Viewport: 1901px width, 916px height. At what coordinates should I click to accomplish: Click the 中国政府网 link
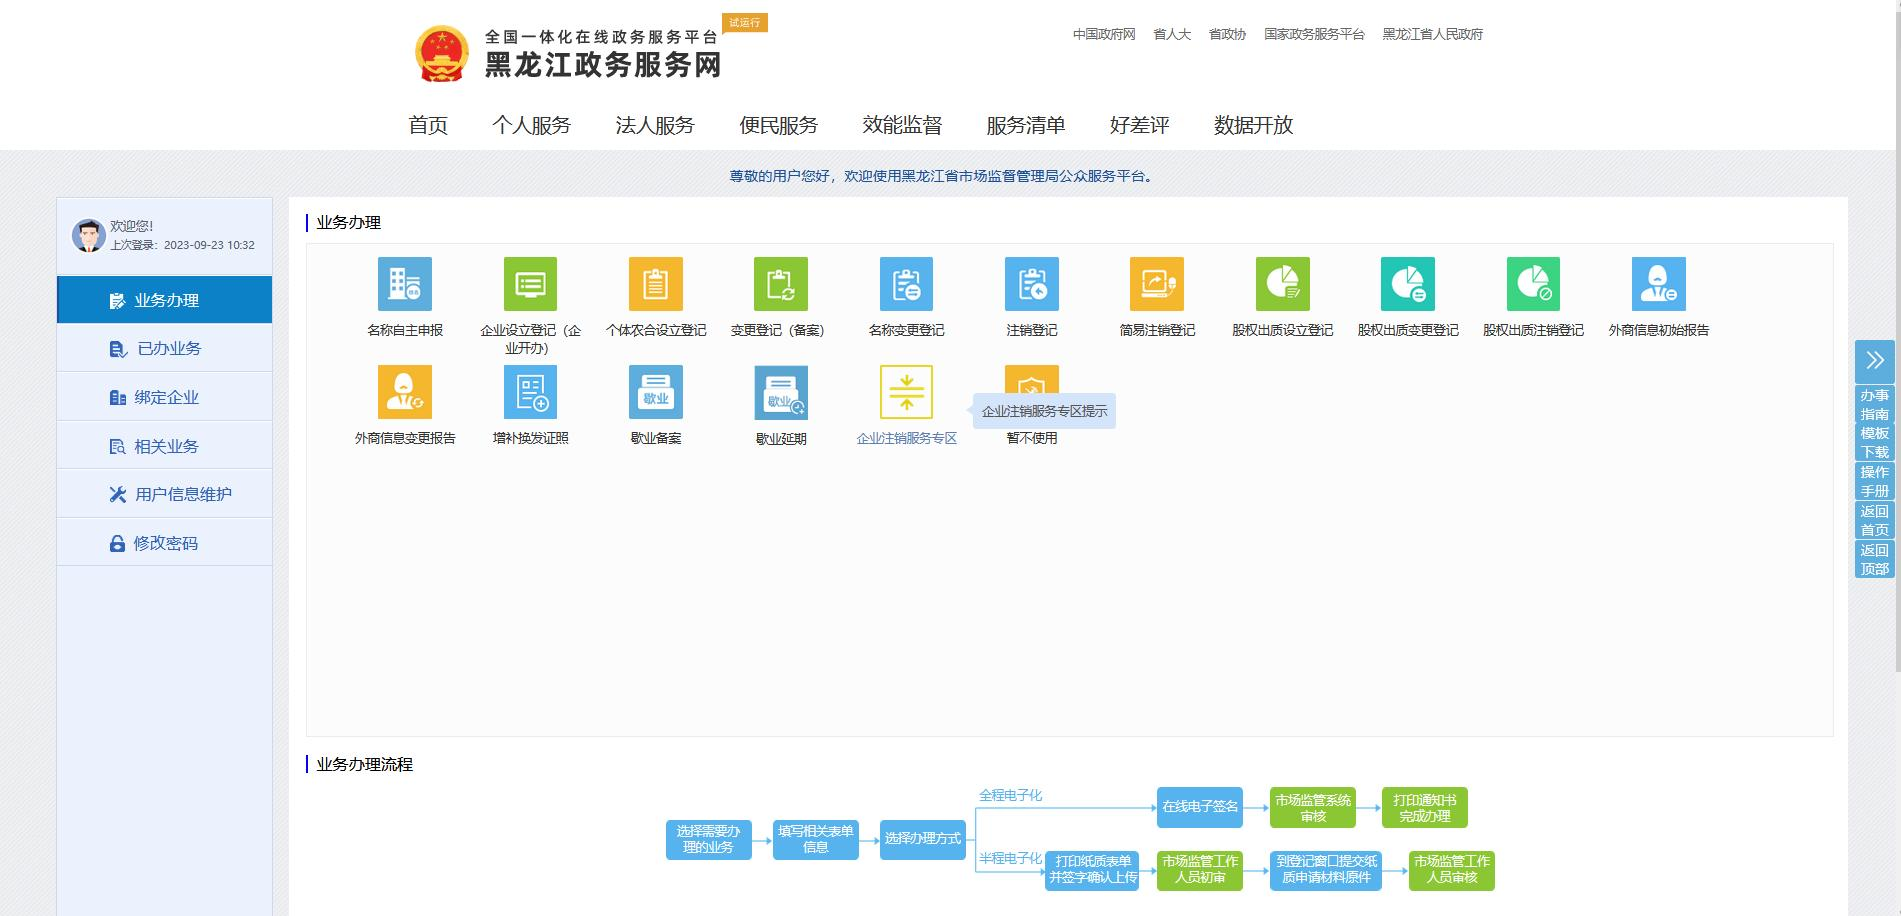click(1104, 34)
